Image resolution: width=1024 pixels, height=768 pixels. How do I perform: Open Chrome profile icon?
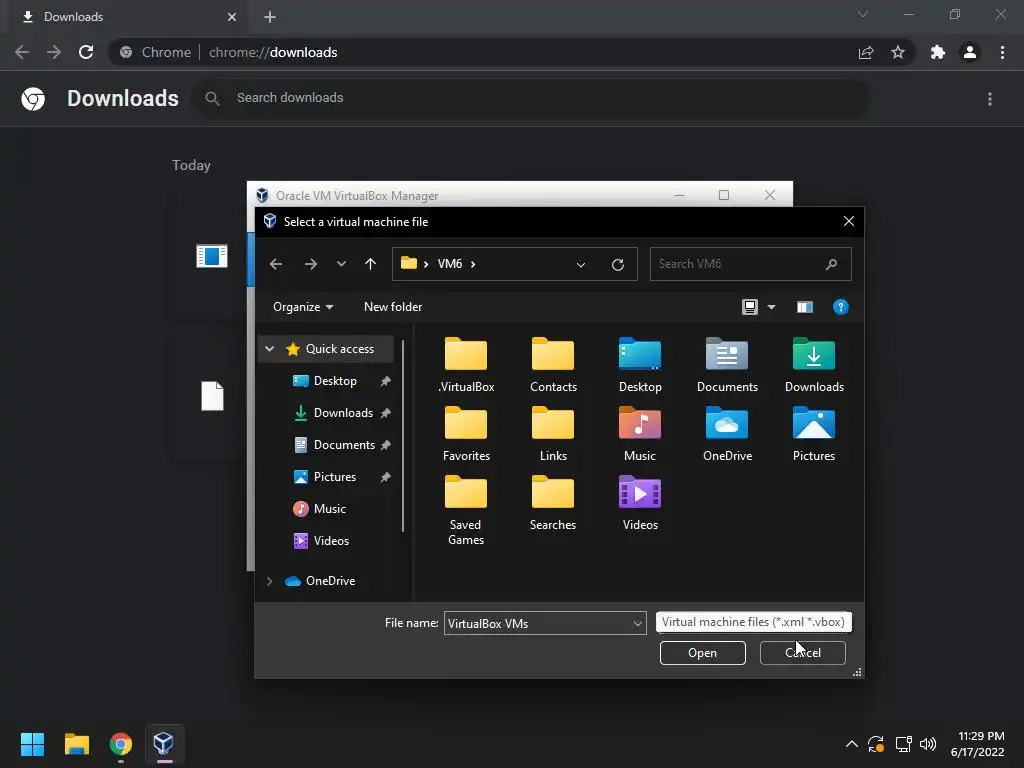(x=970, y=52)
